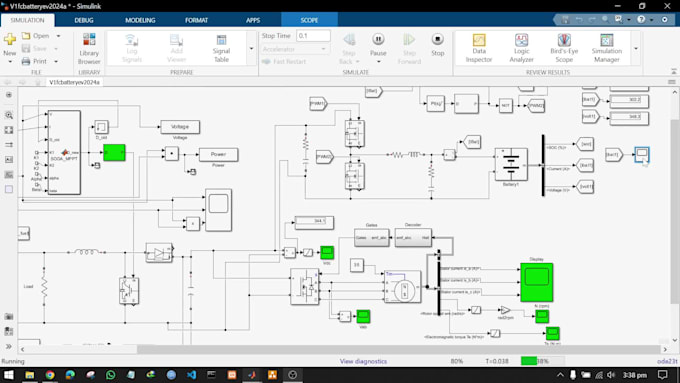Screen dimensions: 680x383
Task: Click the Image tool in the palette
Action: (9, 174)
